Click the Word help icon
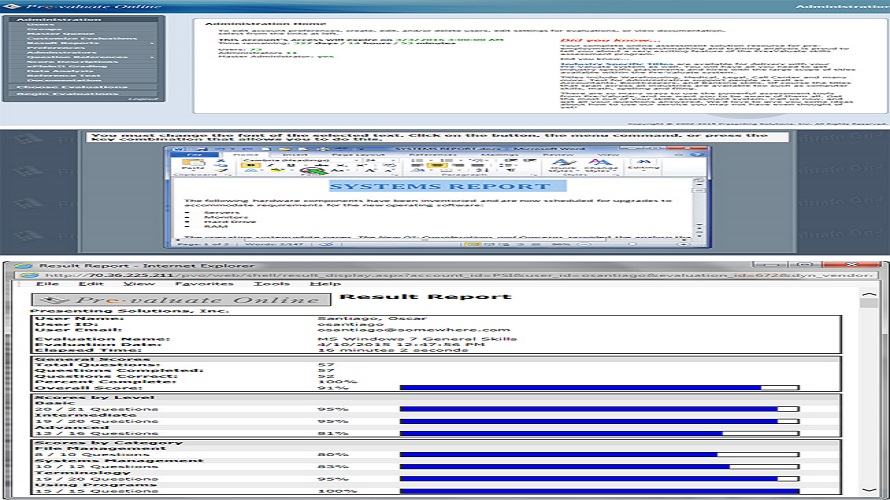This screenshot has width=890, height=500. [697, 154]
